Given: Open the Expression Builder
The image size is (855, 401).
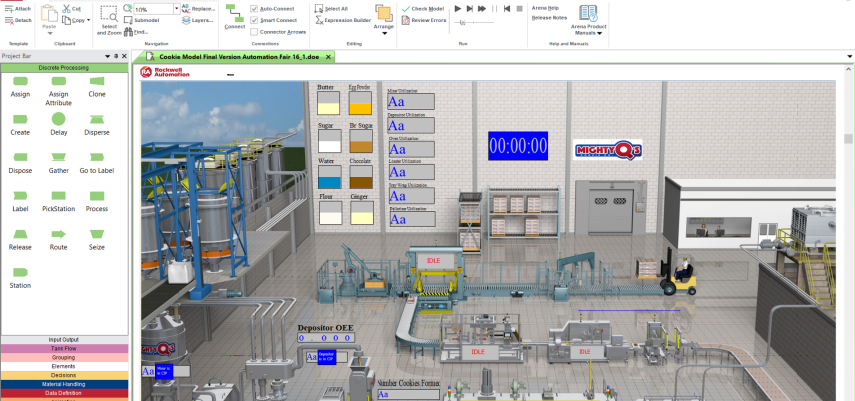Looking at the screenshot, I should 344,20.
